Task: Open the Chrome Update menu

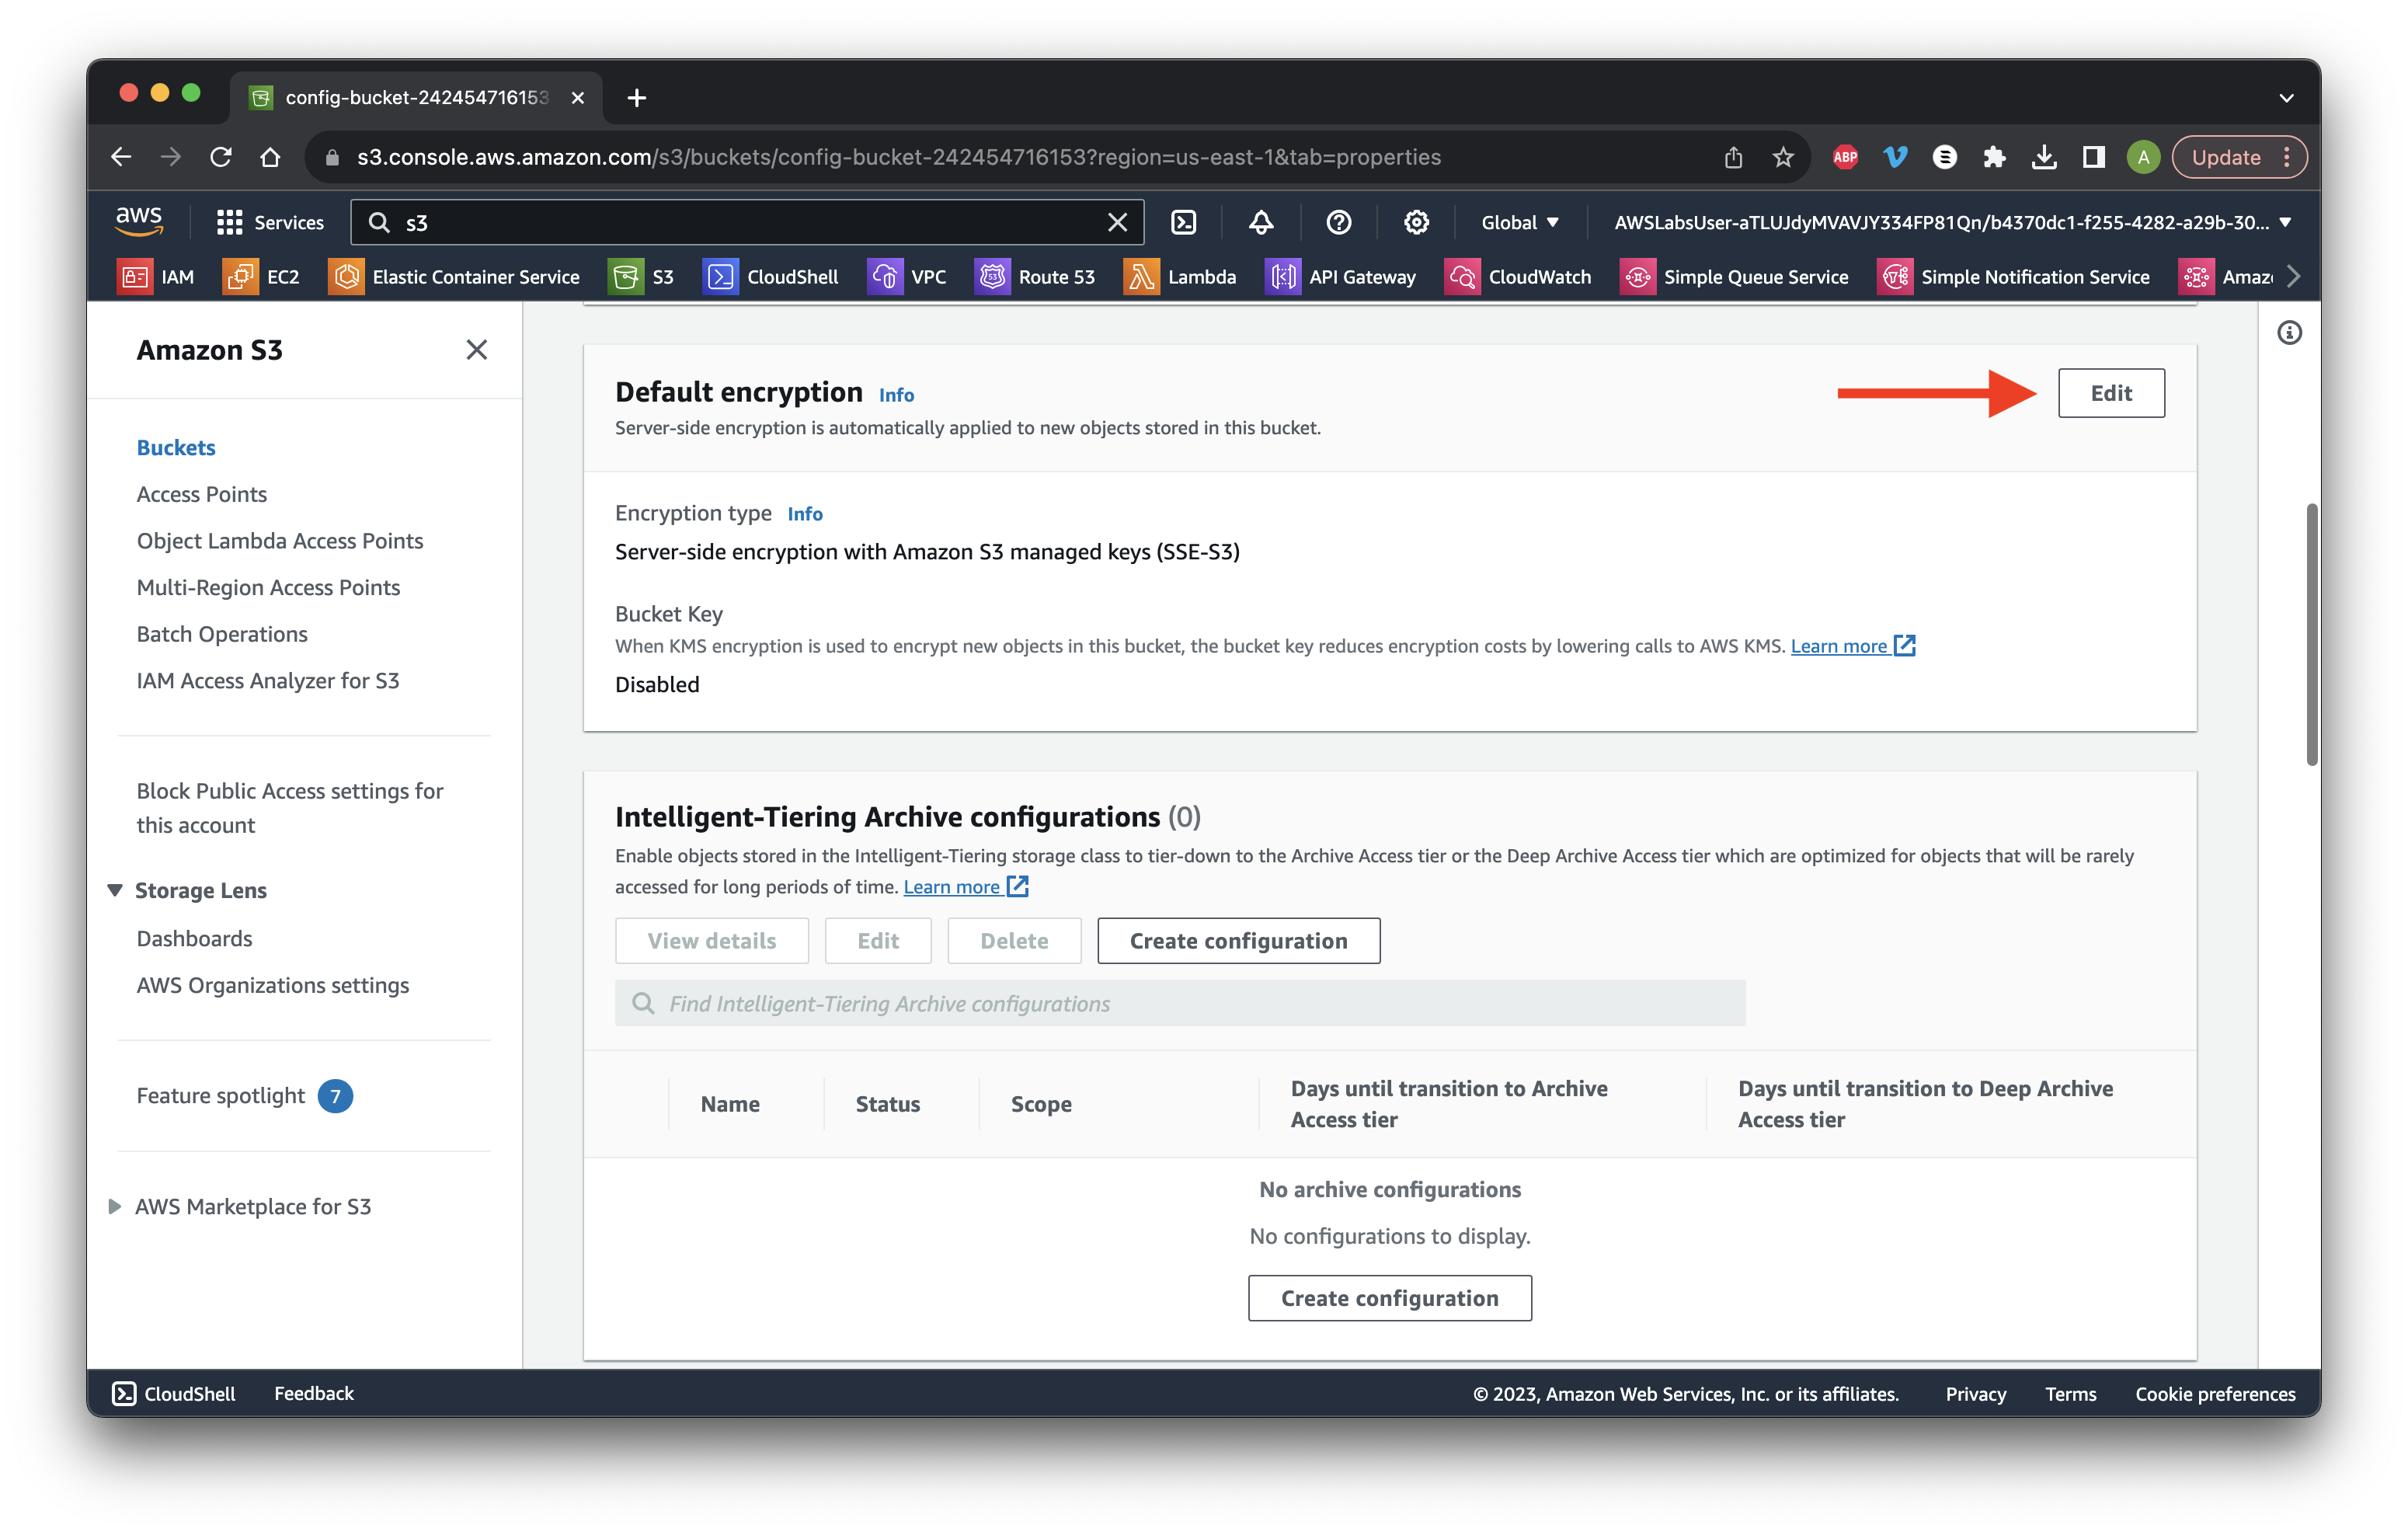Action: [2239, 157]
